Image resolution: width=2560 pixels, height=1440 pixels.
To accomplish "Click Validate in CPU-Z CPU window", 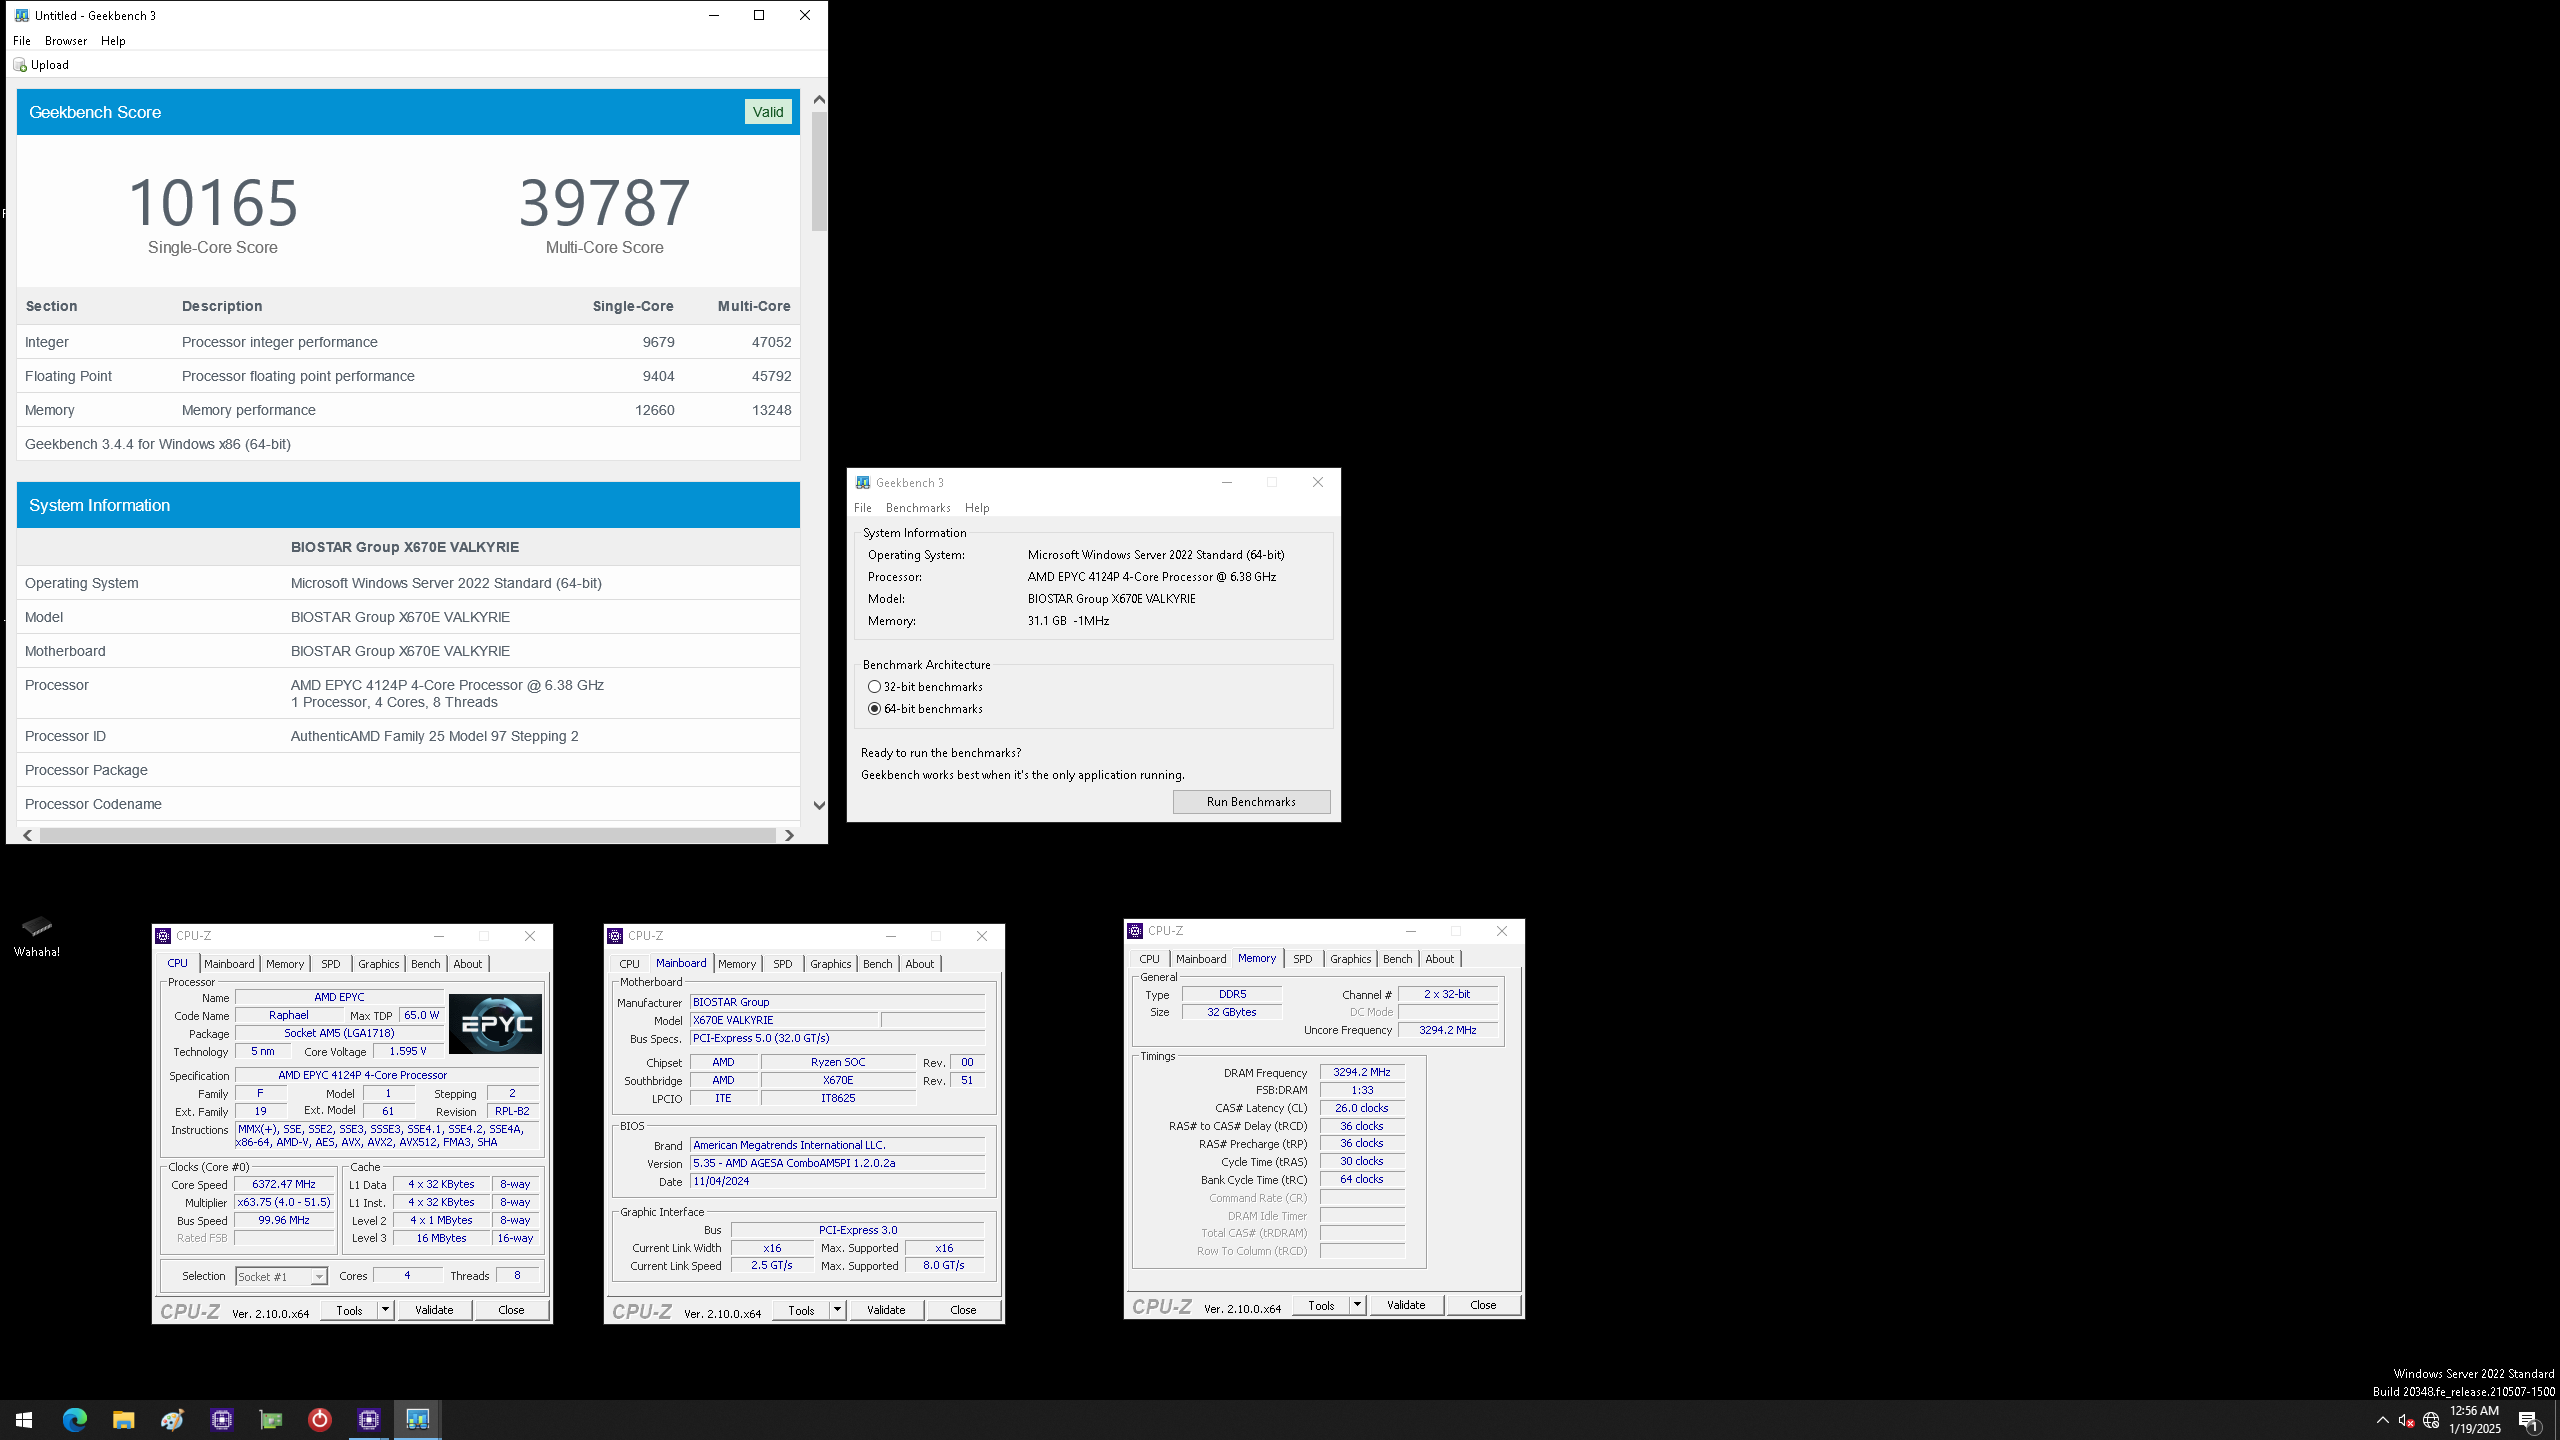I will pos(434,1310).
